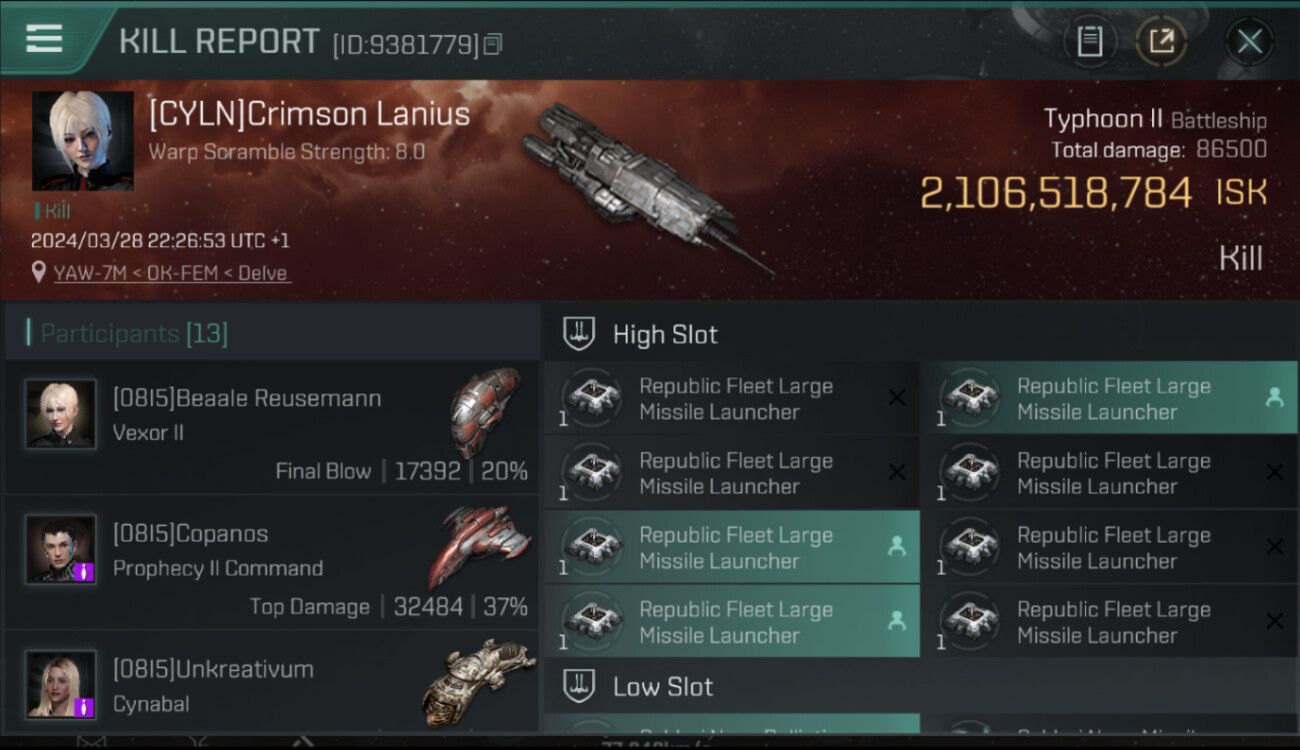Open the hamburger menu icon
1300x750 pixels.
pyautogui.click(x=44, y=39)
